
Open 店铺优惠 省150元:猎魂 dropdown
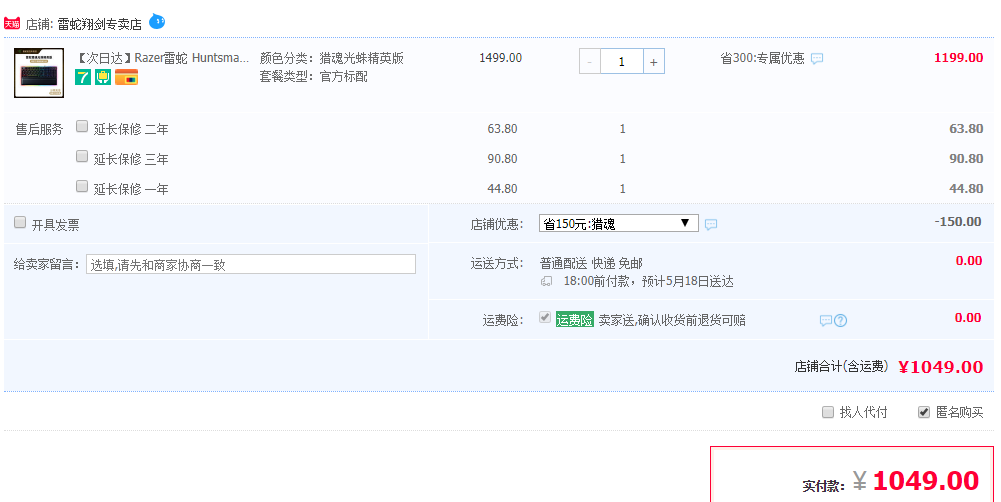pos(619,223)
